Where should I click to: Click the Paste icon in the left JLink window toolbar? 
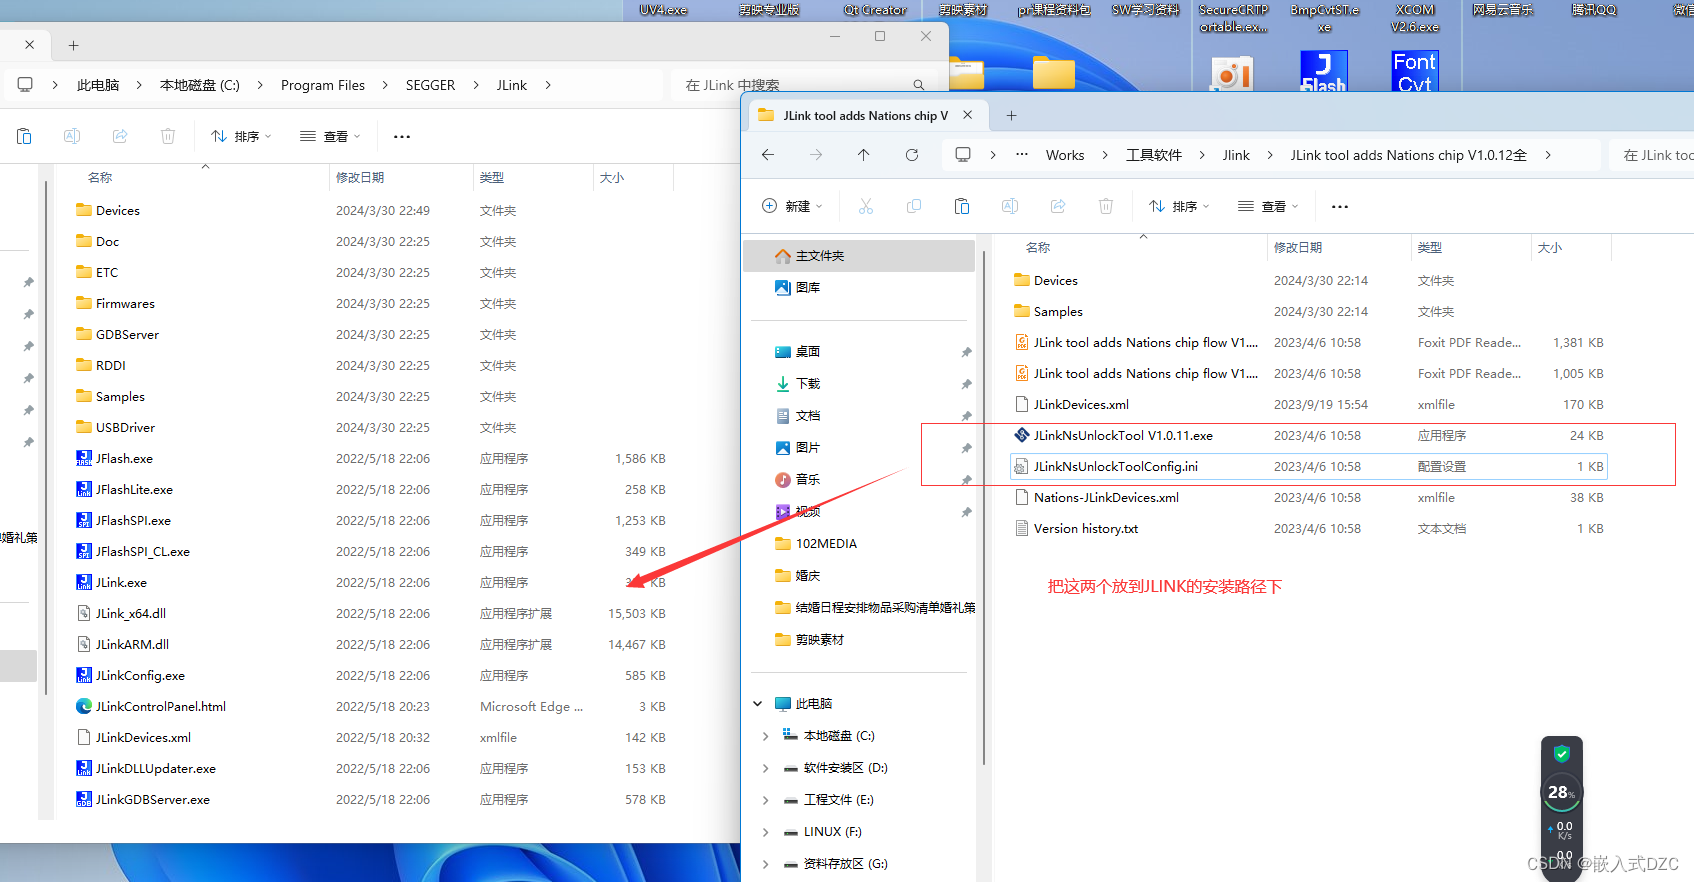click(x=24, y=136)
